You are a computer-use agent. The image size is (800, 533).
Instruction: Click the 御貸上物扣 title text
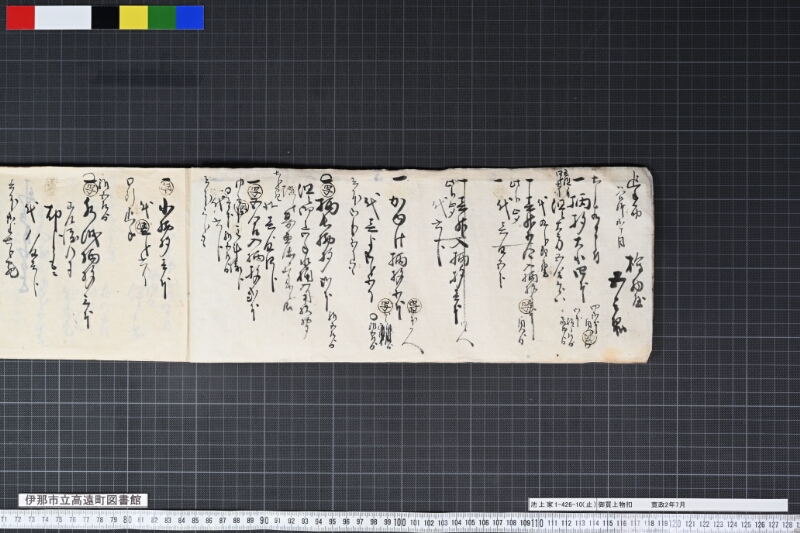point(615,504)
